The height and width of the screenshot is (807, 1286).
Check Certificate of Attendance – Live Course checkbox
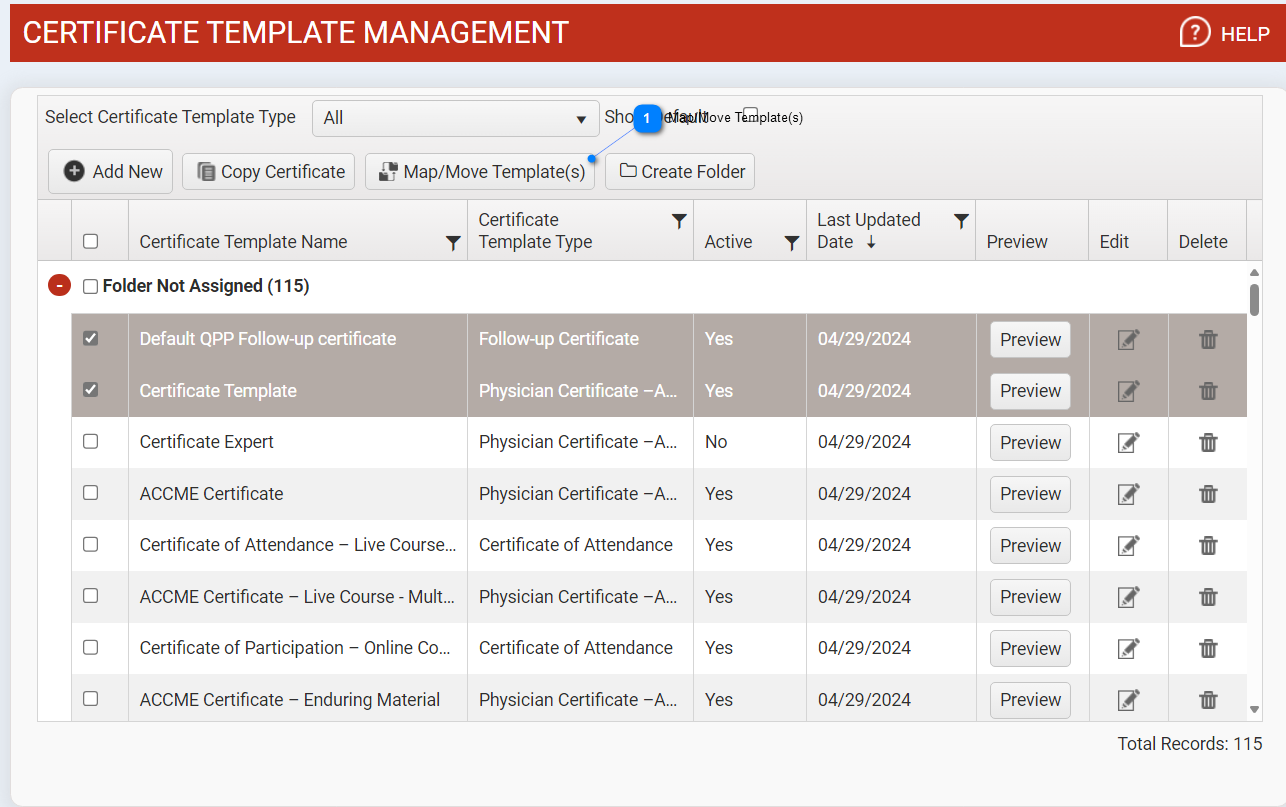pos(90,544)
